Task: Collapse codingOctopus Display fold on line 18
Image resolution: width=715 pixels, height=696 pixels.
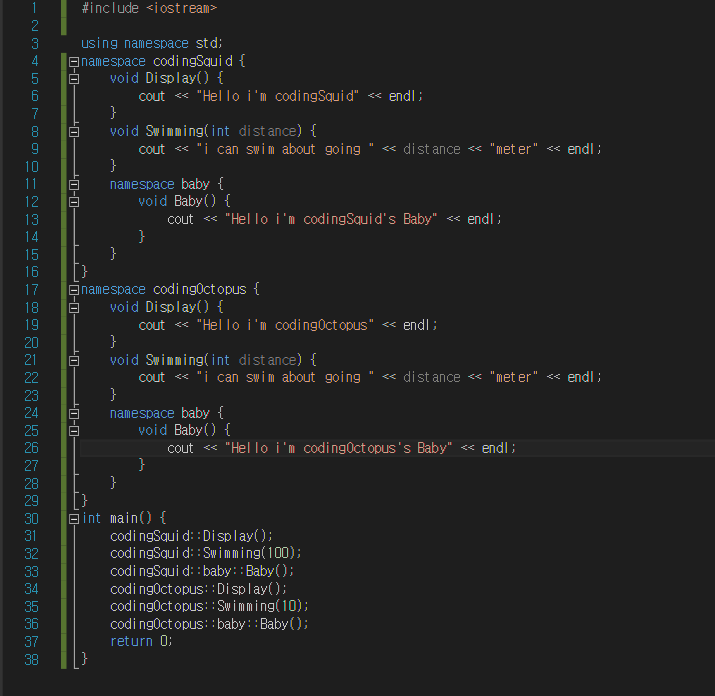Action: (74, 308)
